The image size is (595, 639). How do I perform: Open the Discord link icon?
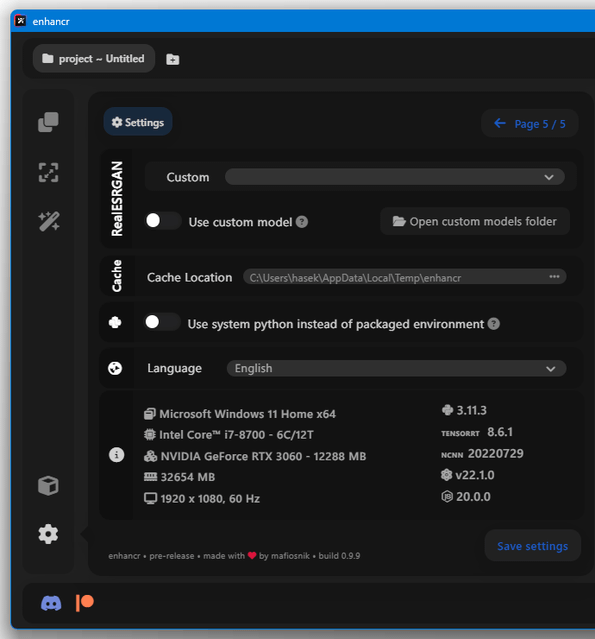(x=51, y=603)
